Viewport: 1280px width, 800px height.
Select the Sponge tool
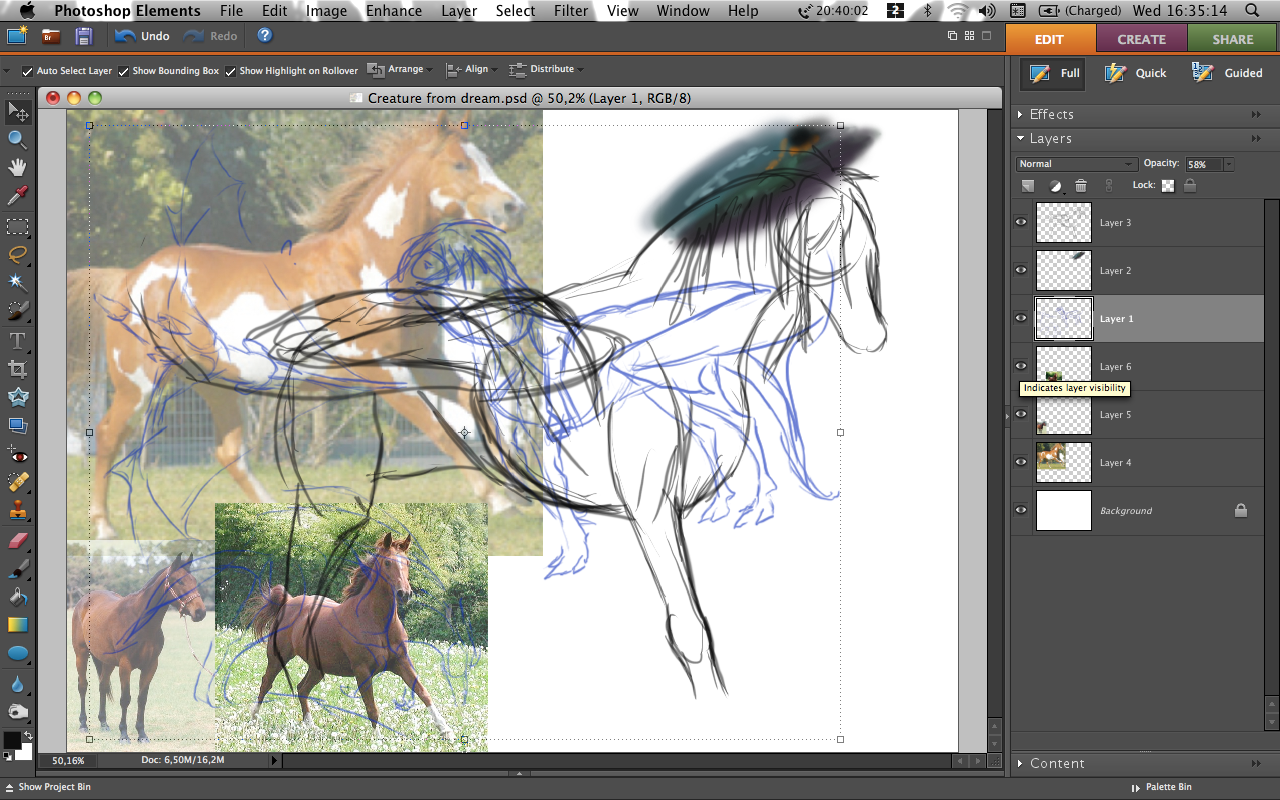coord(17,712)
